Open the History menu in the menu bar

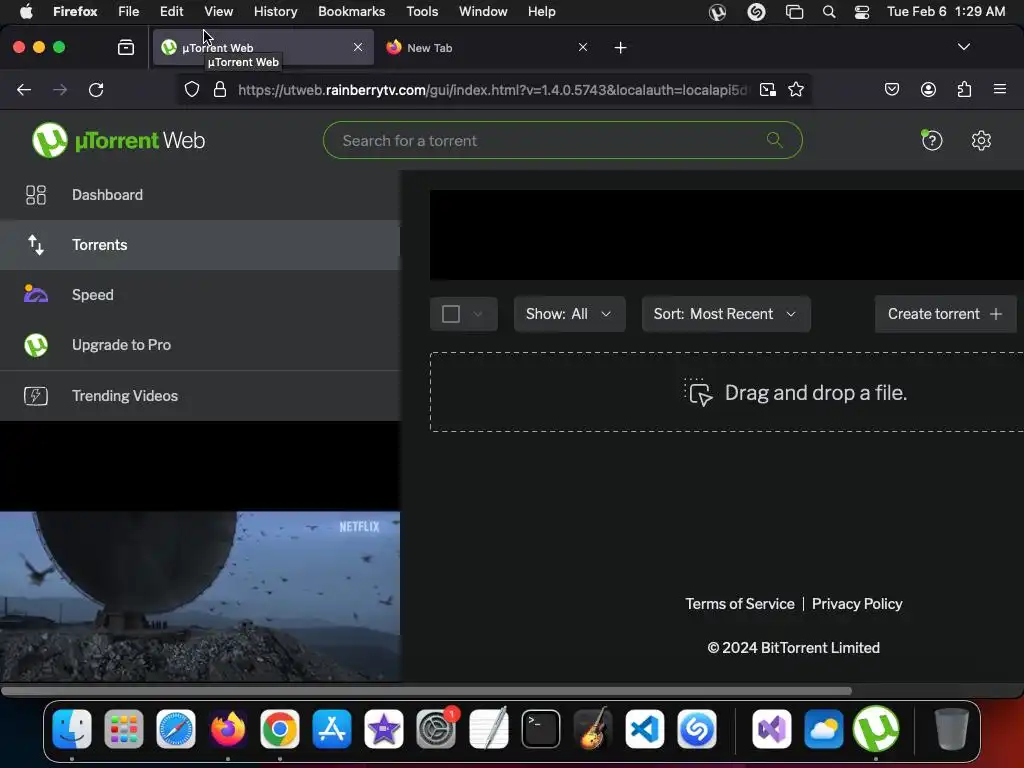click(x=276, y=12)
